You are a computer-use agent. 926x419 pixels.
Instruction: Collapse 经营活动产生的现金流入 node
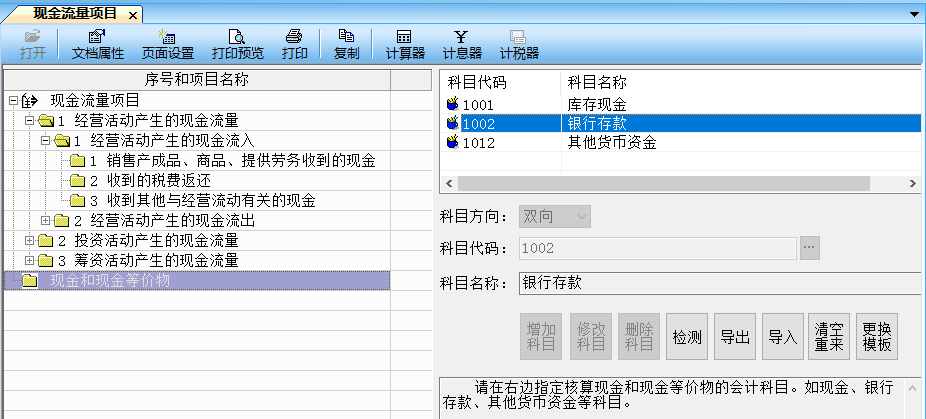pos(45,141)
